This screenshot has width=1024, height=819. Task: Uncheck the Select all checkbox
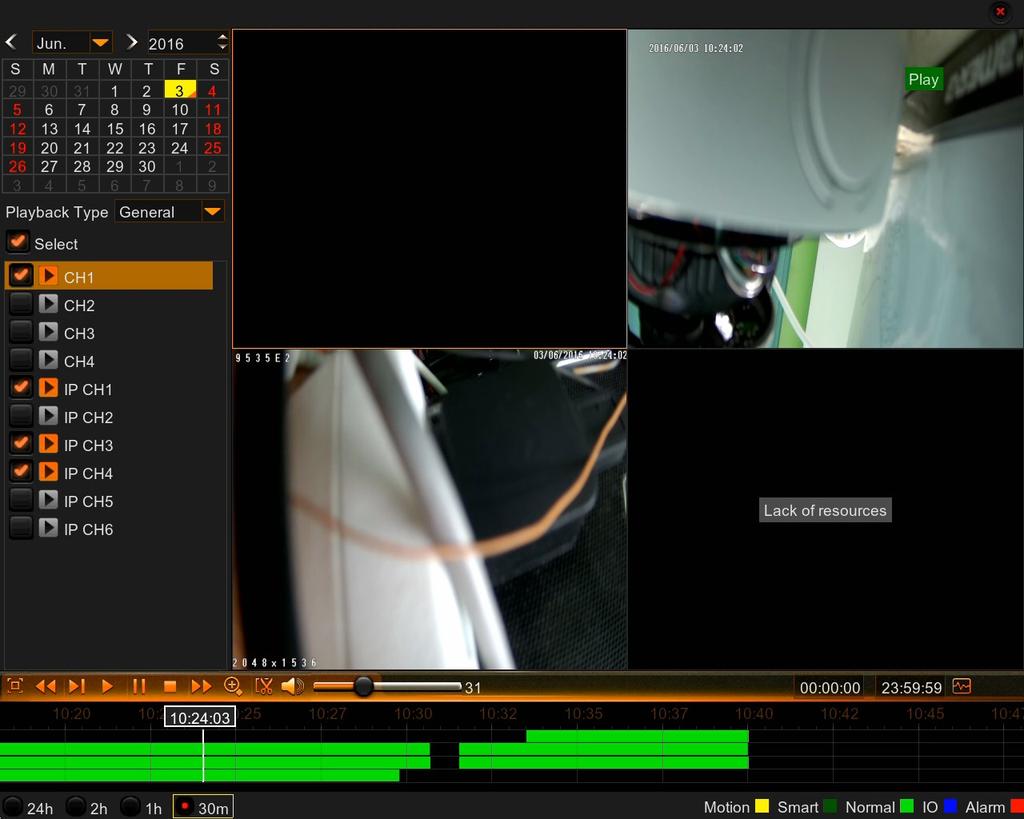coord(18,242)
